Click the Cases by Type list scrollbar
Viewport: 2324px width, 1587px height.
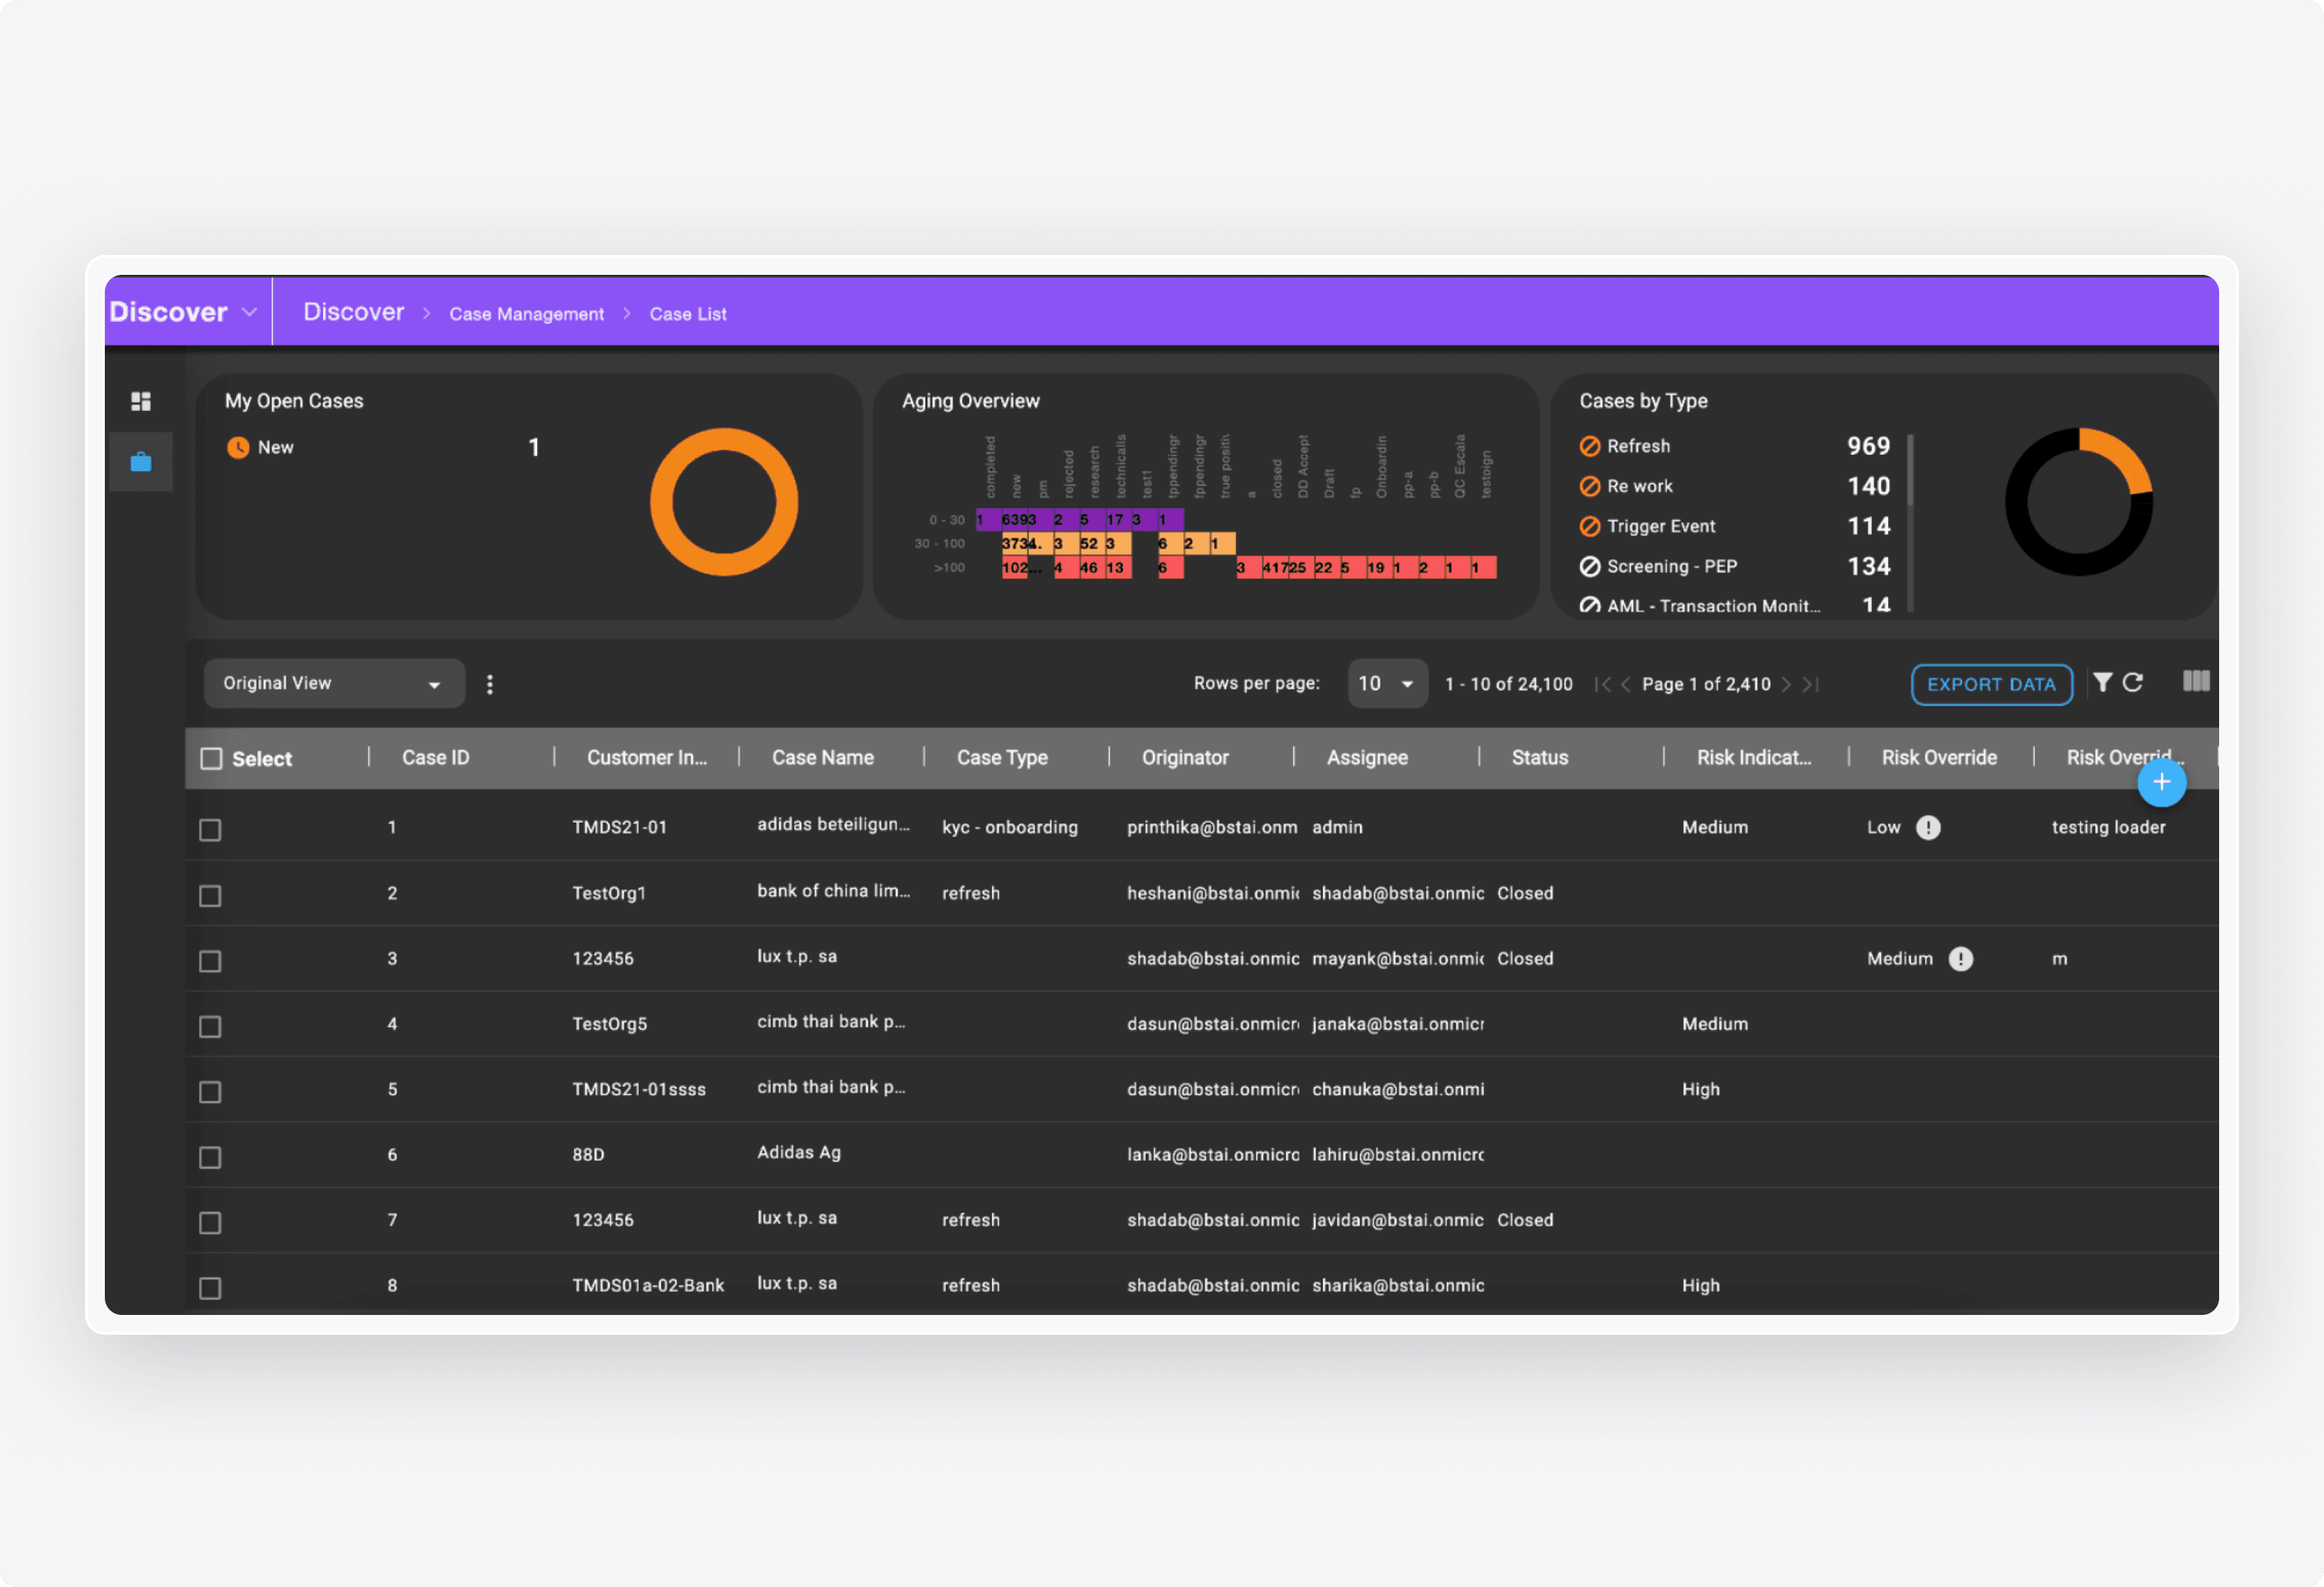[1910, 471]
